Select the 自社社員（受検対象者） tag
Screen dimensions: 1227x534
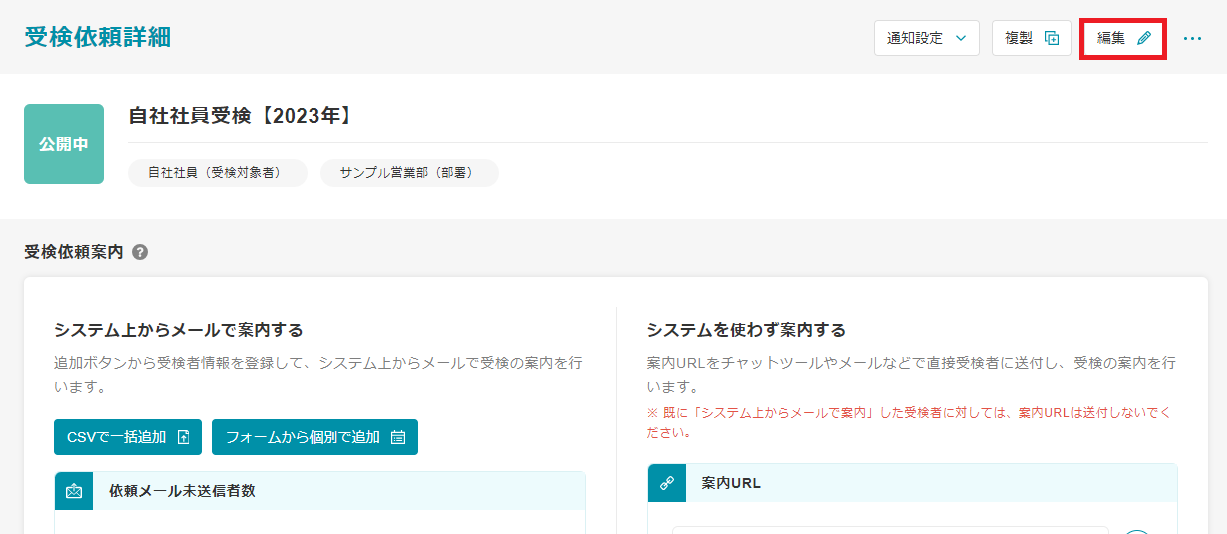(214, 173)
